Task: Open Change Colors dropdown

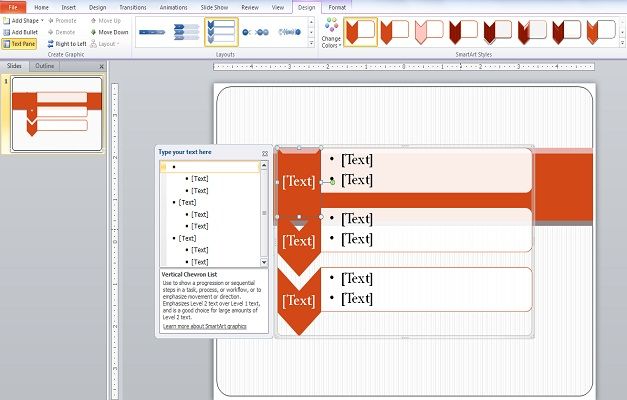Action: 331,33
